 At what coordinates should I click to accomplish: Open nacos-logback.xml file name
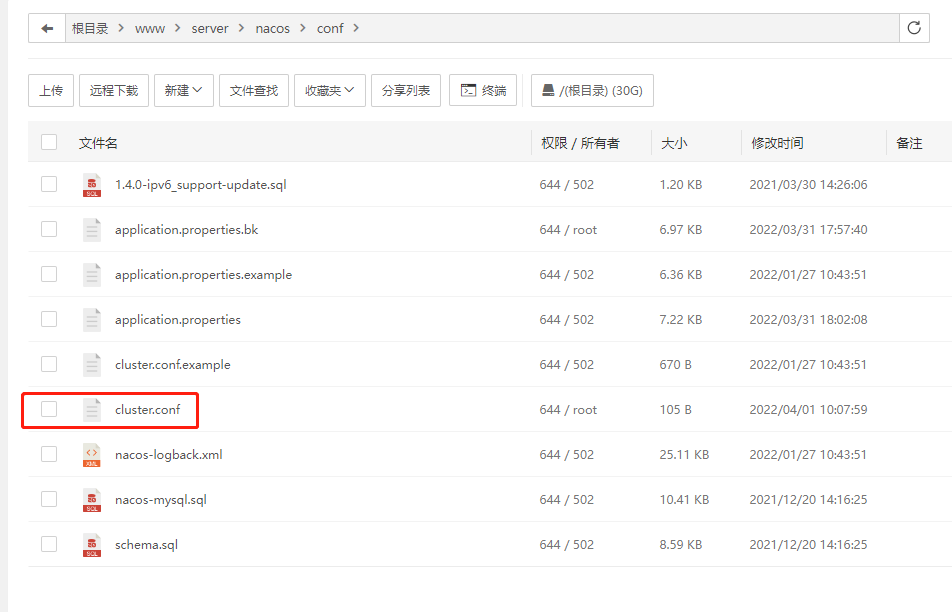[x=169, y=455]
